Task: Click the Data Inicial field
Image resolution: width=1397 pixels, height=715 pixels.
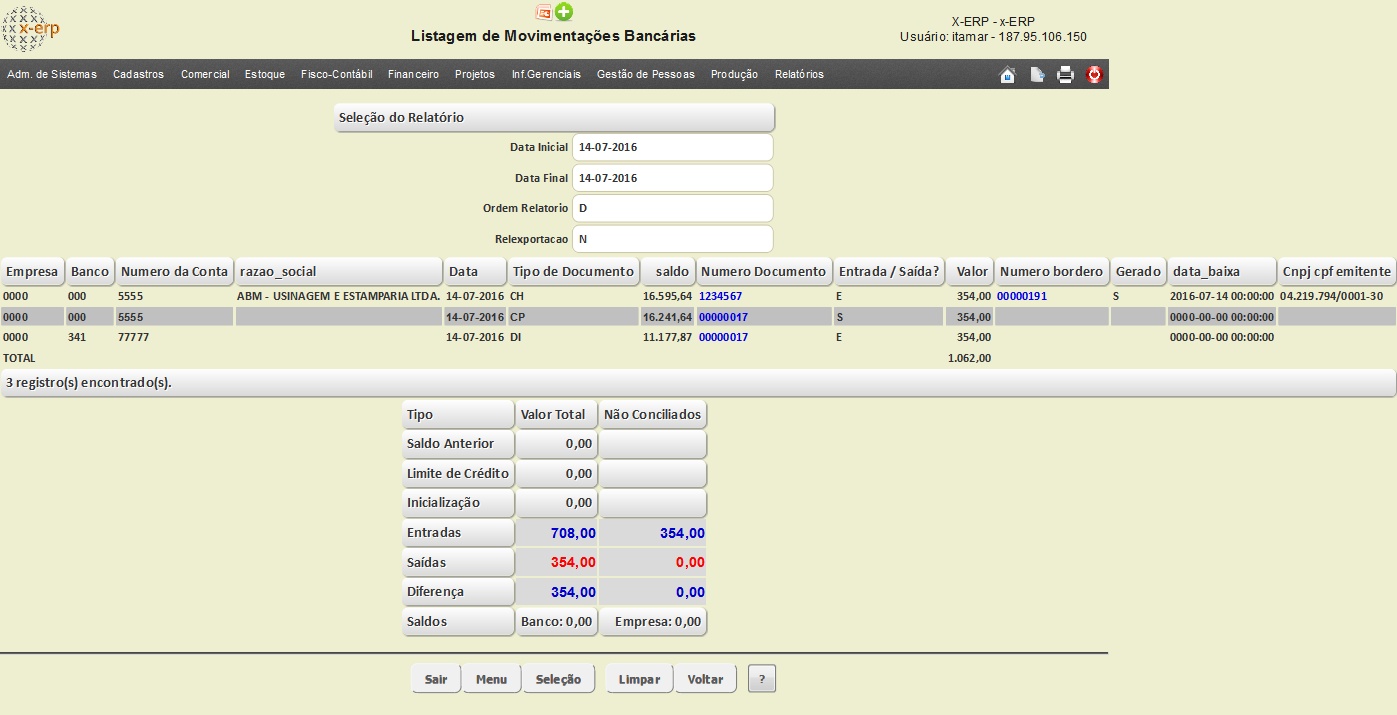Action: pyautogui.click(x=673, y=147)
